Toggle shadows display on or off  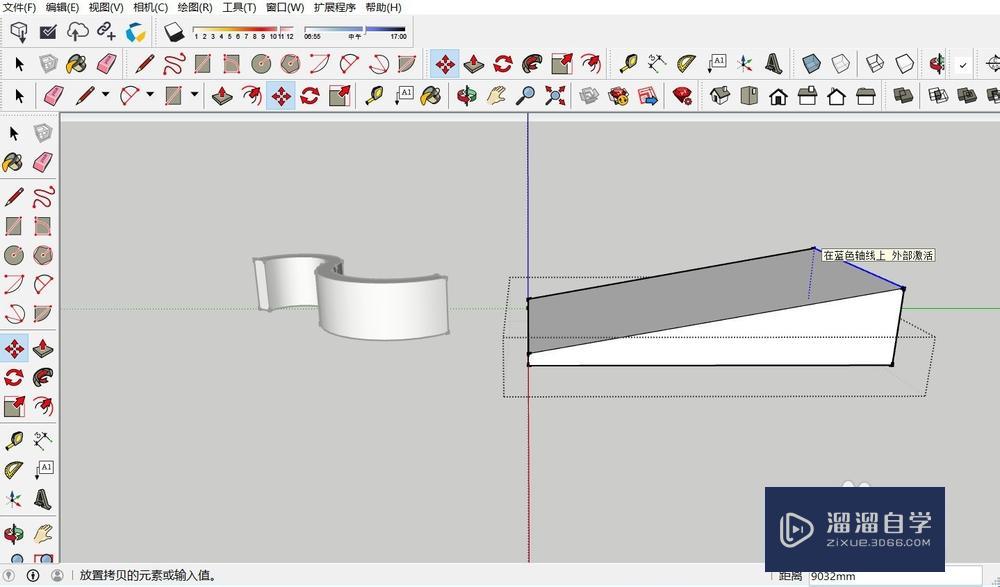[x=173, y=32]
